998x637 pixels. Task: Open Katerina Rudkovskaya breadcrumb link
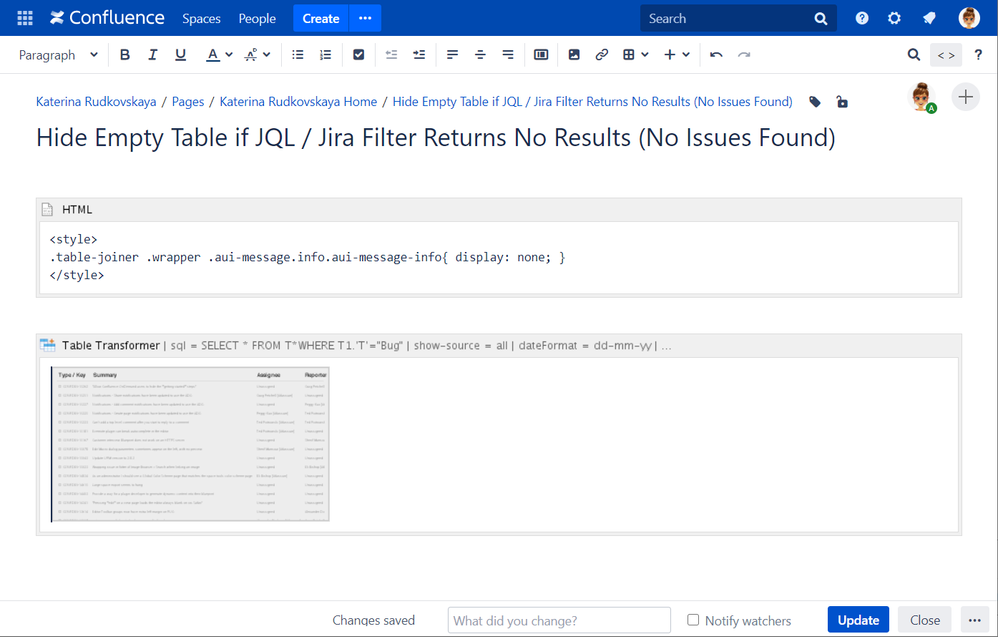[x=96, y=102]
